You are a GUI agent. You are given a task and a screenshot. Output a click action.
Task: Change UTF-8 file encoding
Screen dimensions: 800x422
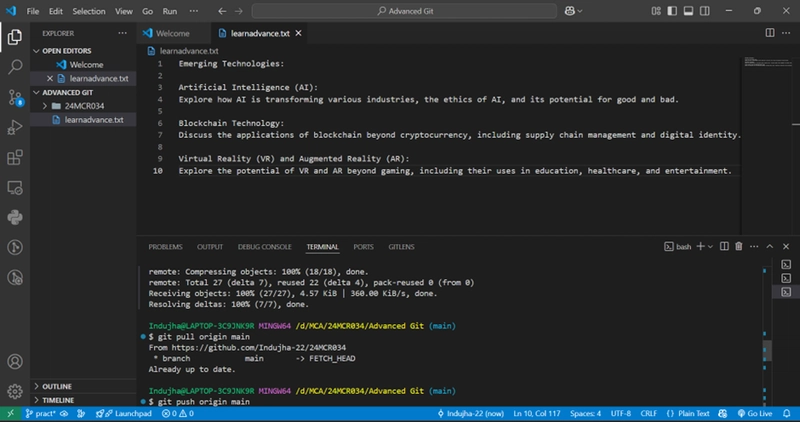[x=621, y=413]
